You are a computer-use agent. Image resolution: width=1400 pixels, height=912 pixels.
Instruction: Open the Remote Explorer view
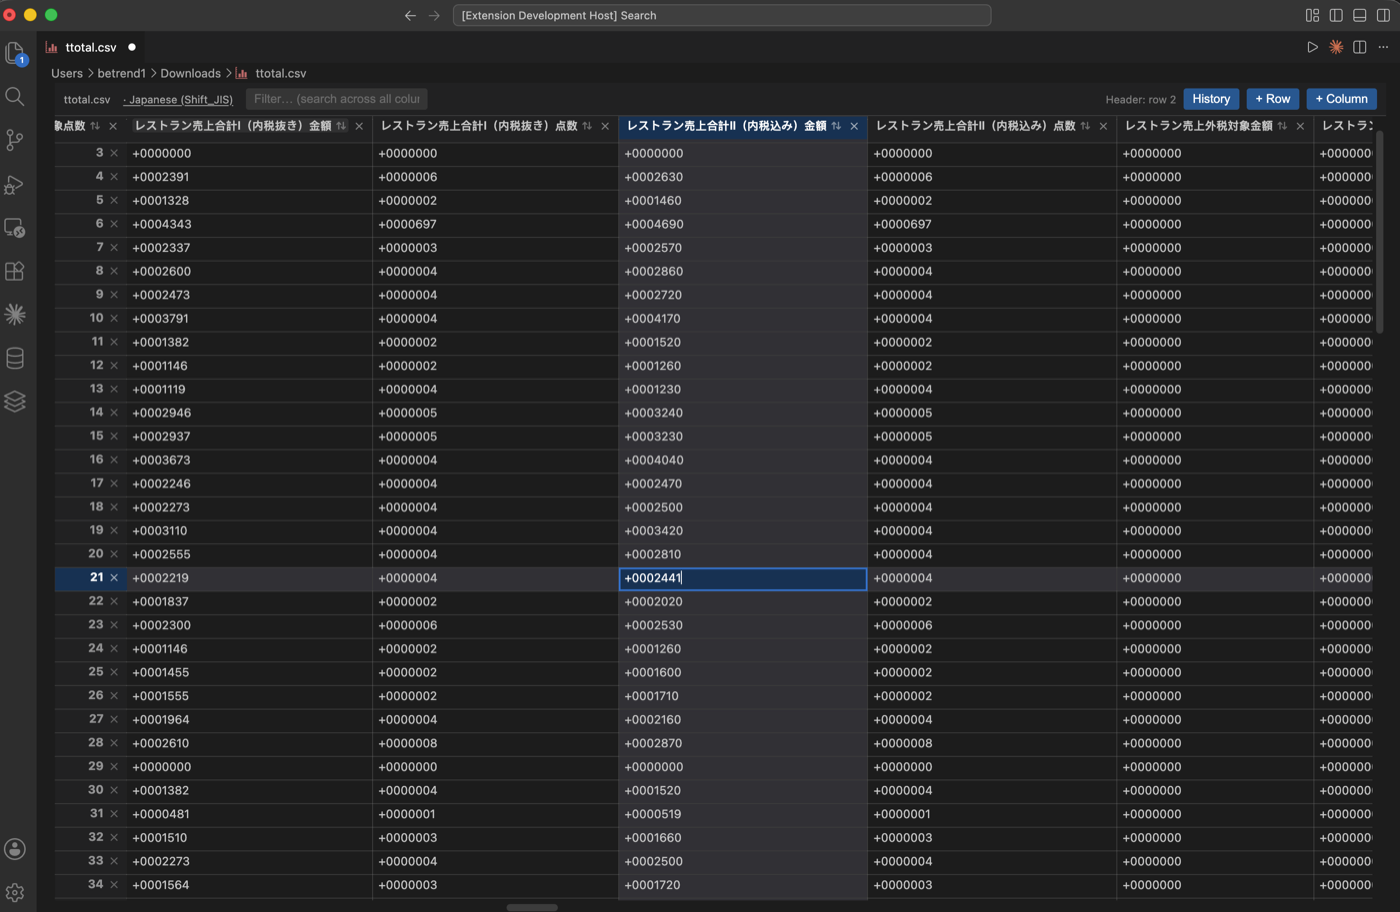(15, 228)
